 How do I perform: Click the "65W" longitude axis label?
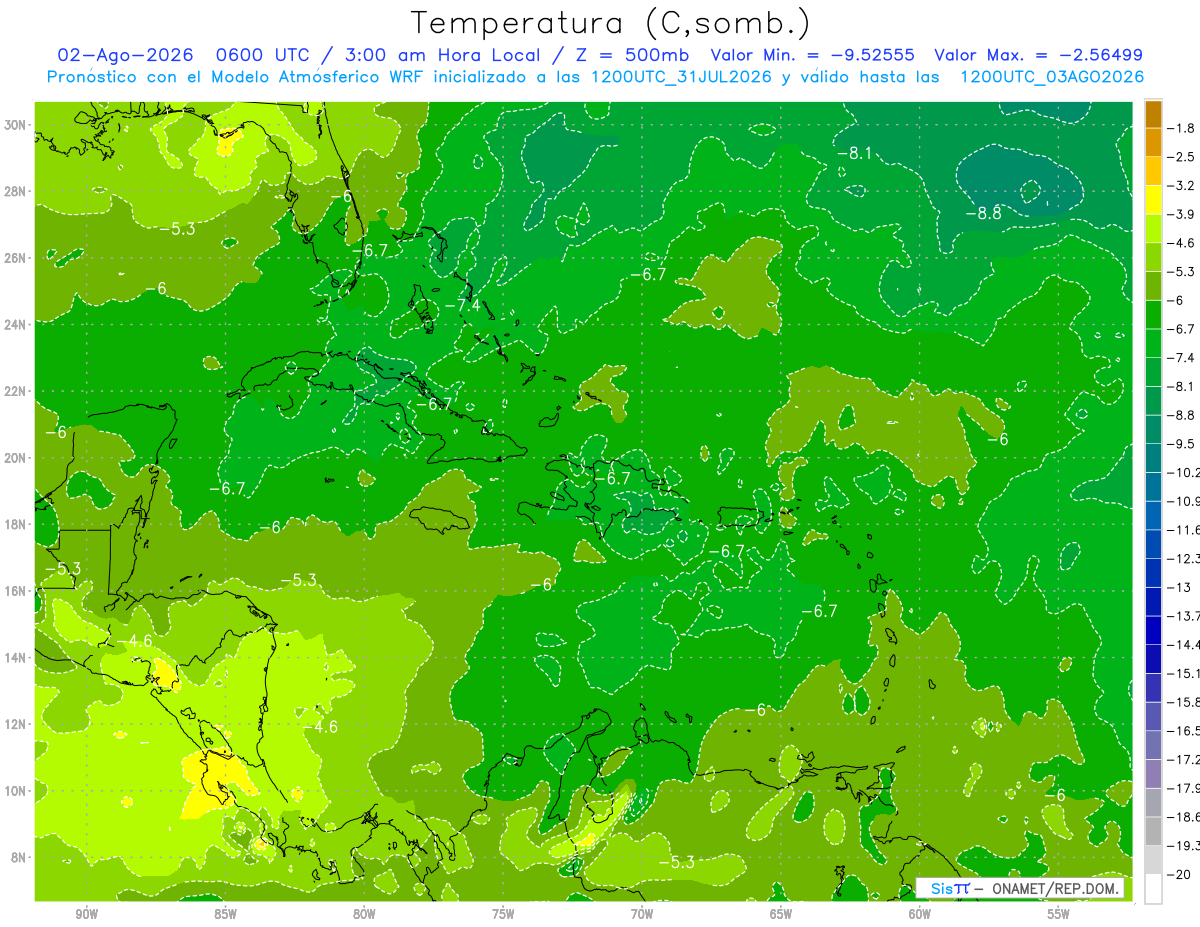click(x=781, y=914)
